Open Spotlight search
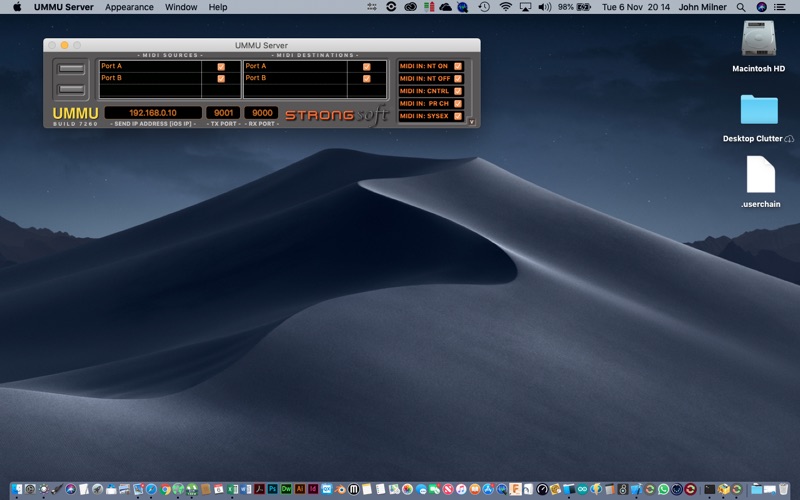This screenshot has width=800, height=500. click(x=741, y=7)
